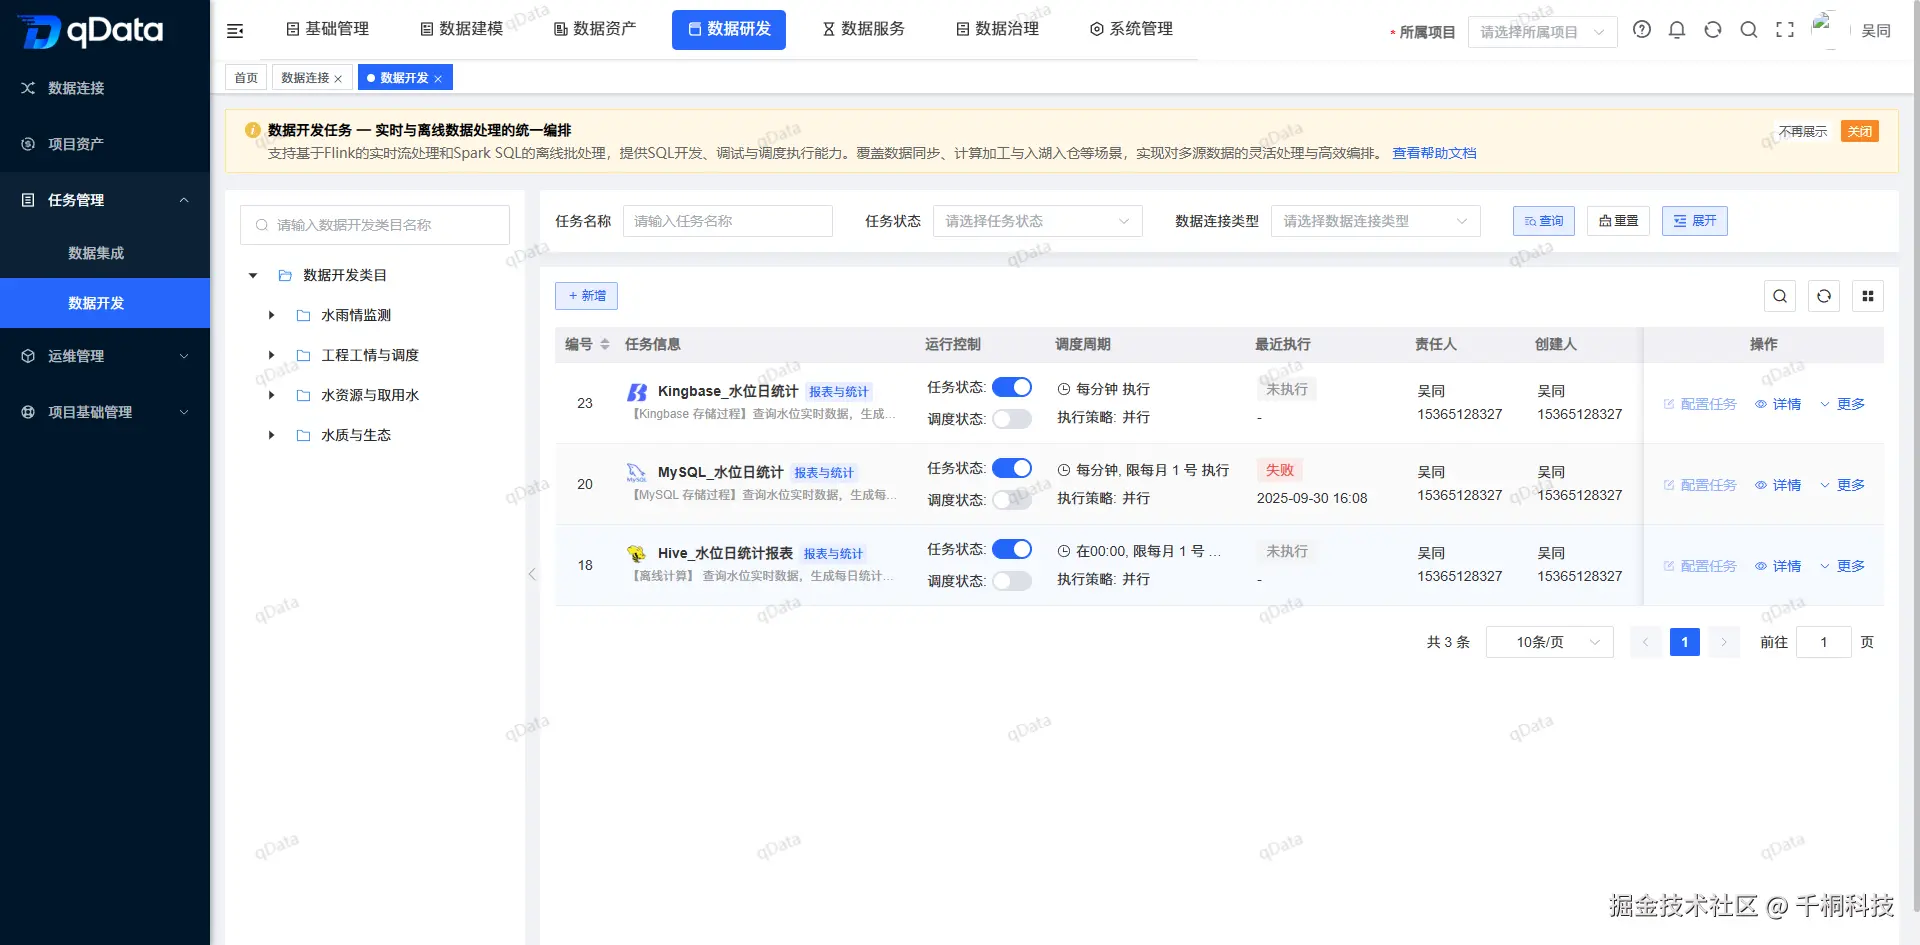Open the 任务状态 dropdown selector

click(x=1037, y=221)
